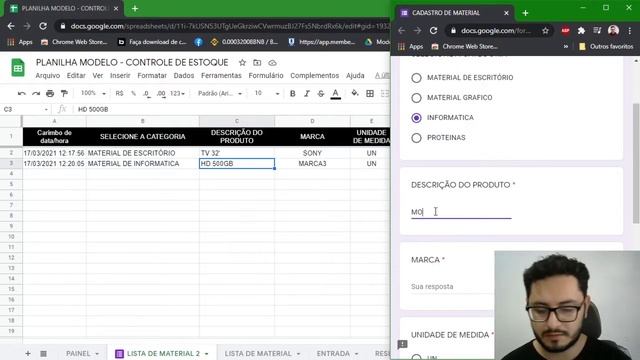Click the MARCA Sua resposta field
This screenshot has height=360, width=640.
click(x=452, y=287)
